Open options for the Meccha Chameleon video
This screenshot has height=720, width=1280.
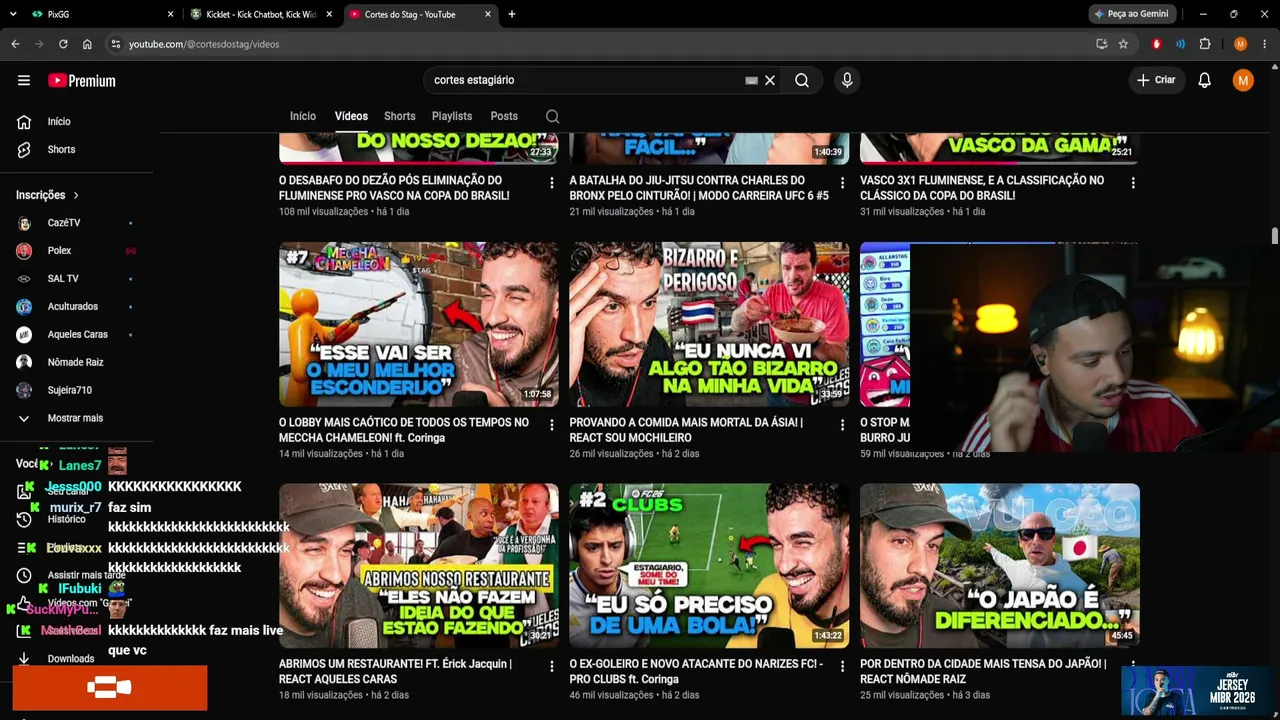coord(551,425)
